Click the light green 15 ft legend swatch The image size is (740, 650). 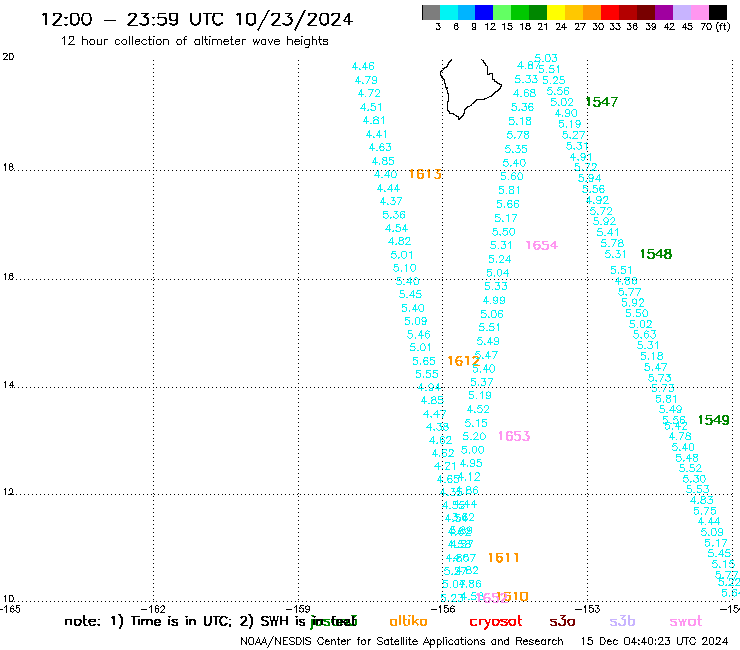coord(502,12)
